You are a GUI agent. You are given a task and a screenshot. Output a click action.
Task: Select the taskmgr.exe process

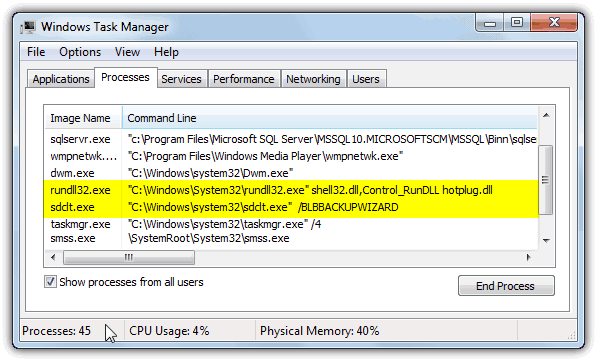[x=291, y=224]
